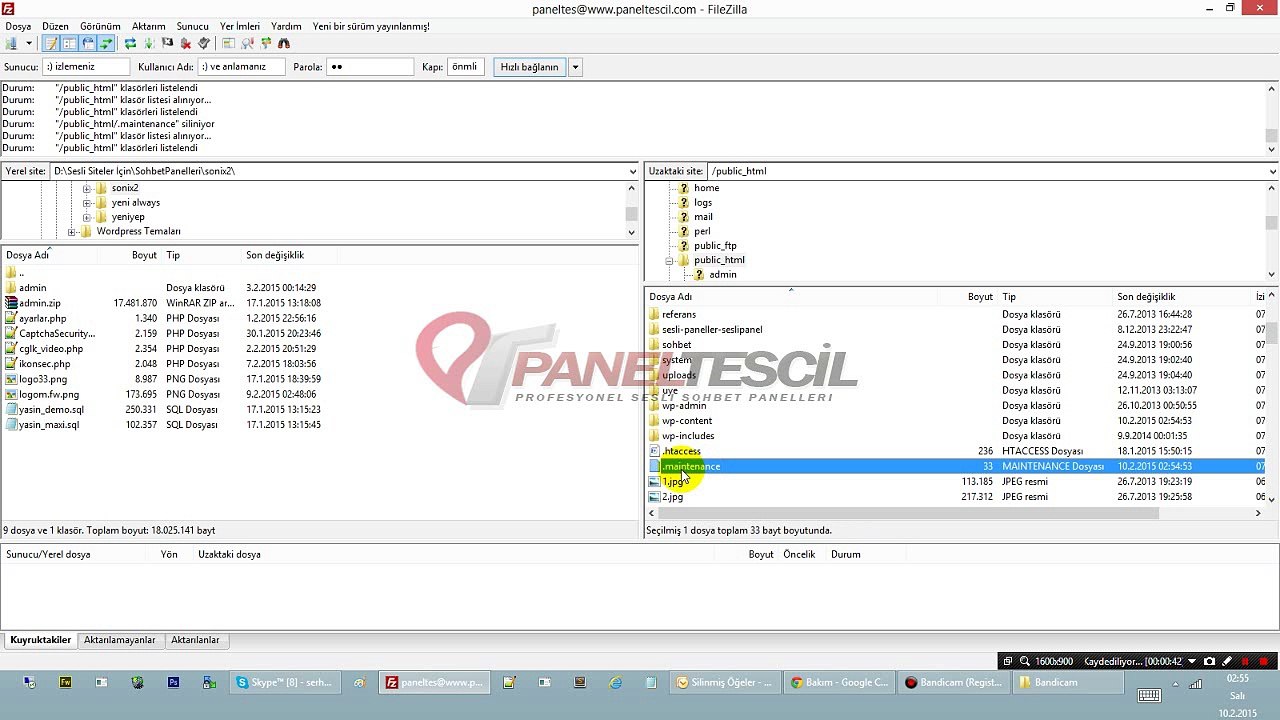The width and height of the screenshot is (1280, 720).
Task: Open the Yerel site path dropdown
Action: 632,171
